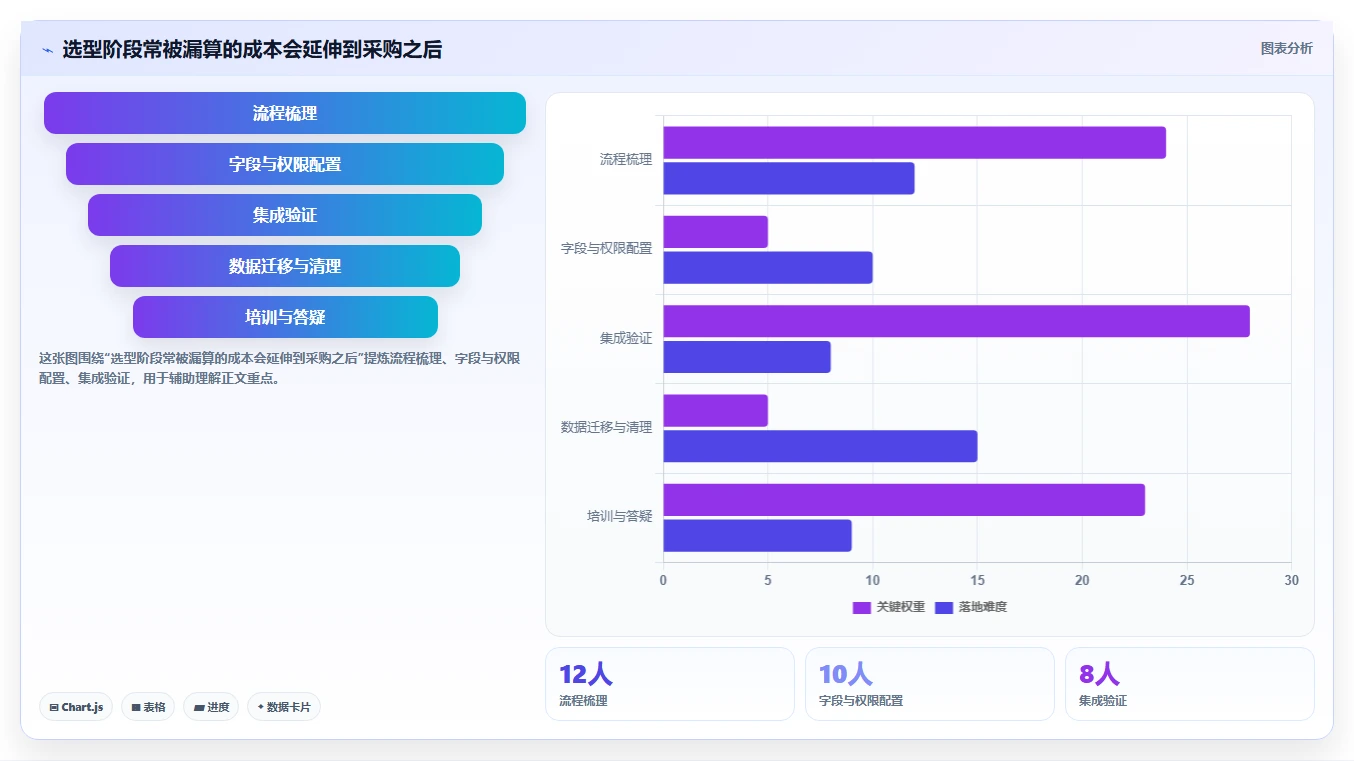Click the blue 落地难度 legend swatch
1354x761 pixels.
[944, 607]
